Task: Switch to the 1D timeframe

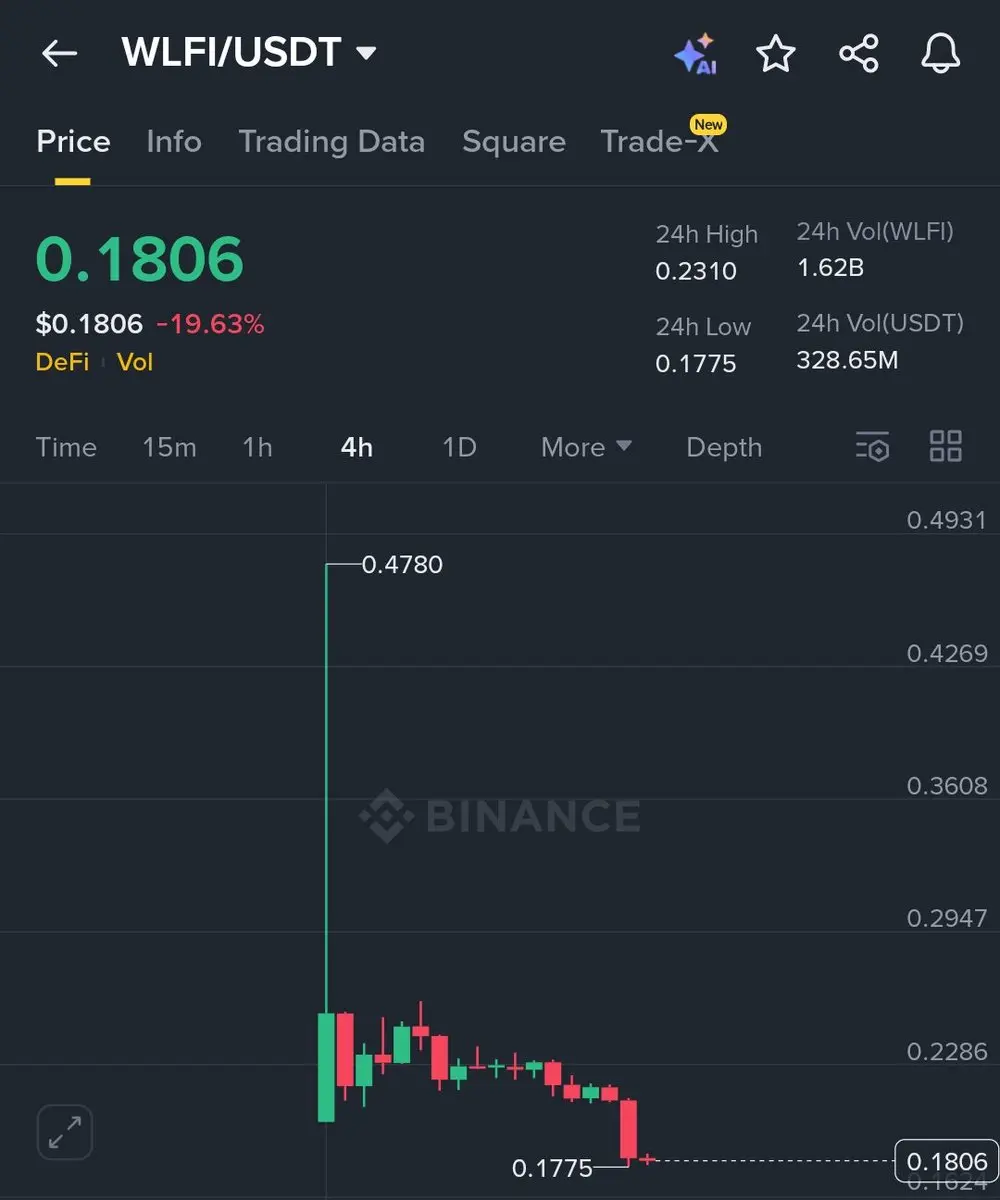Action: 459,447
